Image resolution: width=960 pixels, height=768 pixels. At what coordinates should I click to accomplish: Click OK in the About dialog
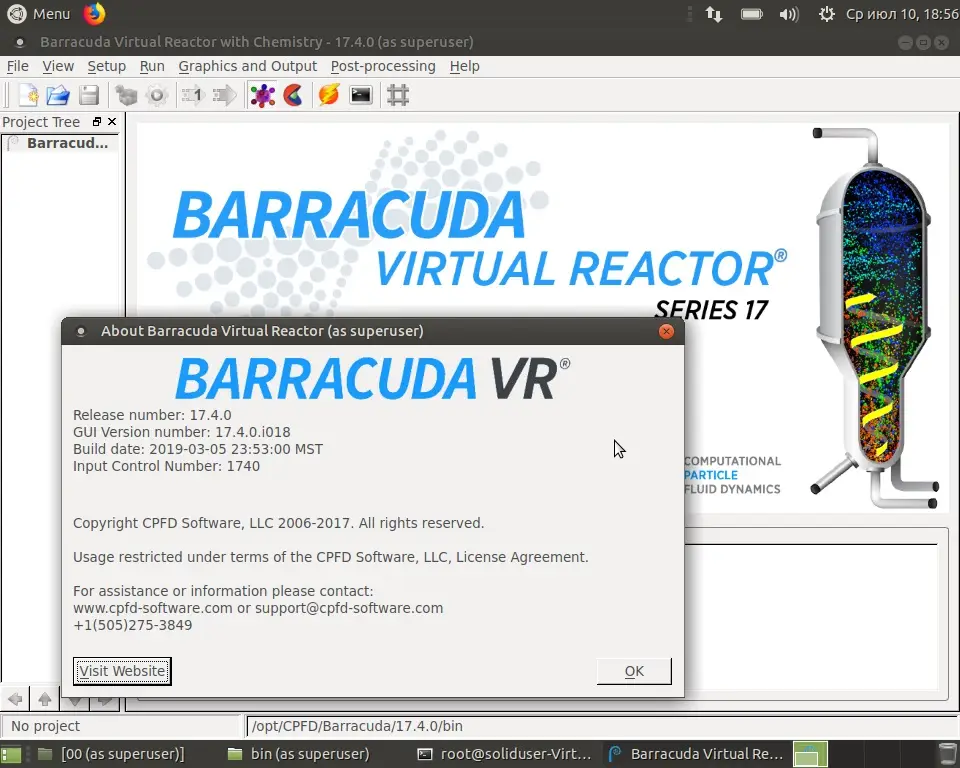[x=634, y=671]
